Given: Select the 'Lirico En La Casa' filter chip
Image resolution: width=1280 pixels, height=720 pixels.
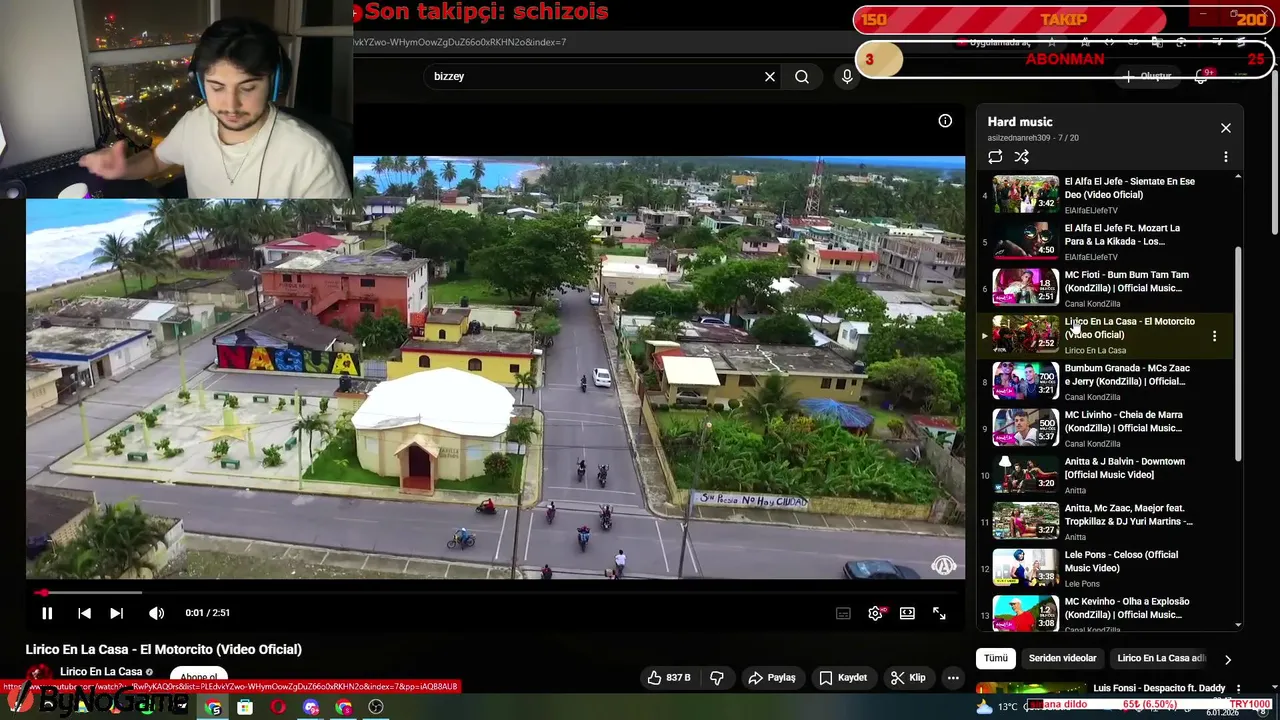Looking at the screenshot, I should coord(1161,659).
